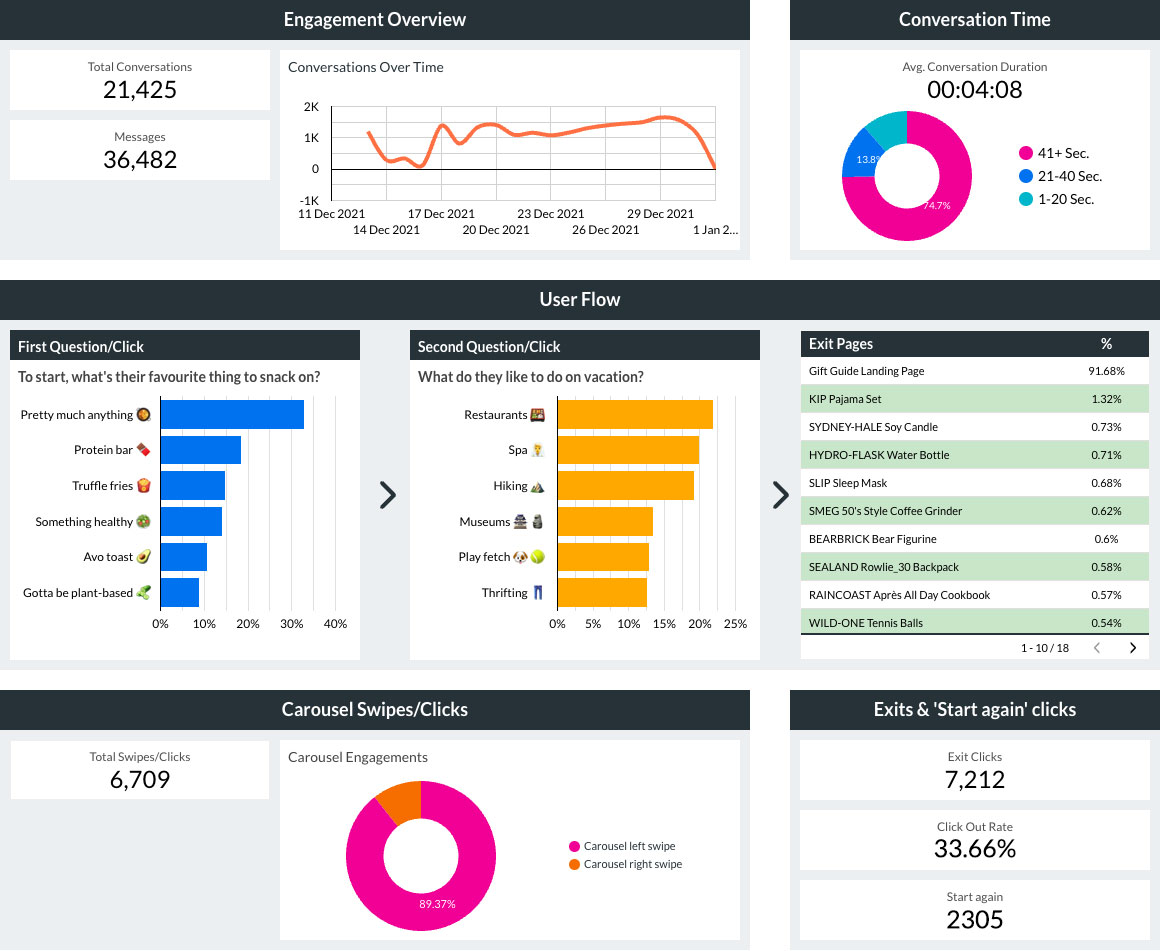The width and height of the screenshot is (1160, 951).
Task: Click the blue Something healthy bar
Action: (x=191, y=521)
